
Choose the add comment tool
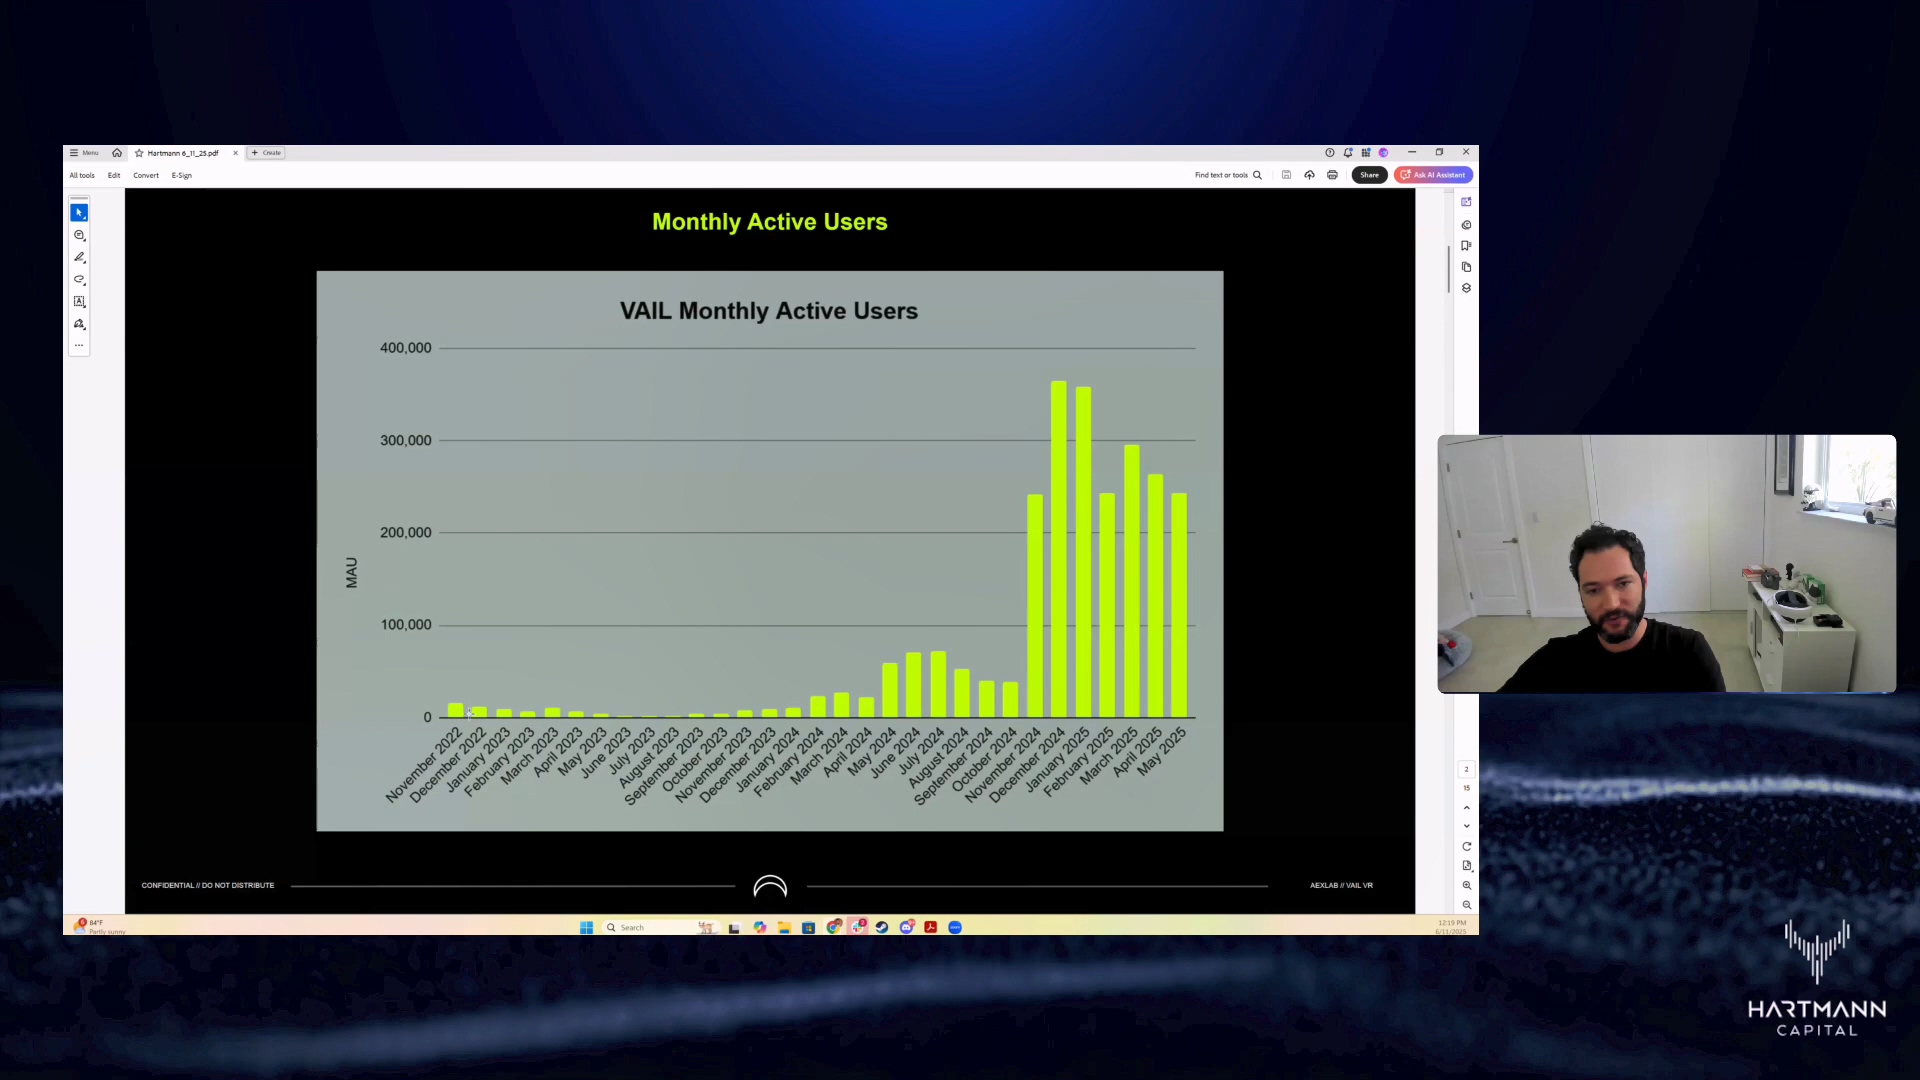coord(79,235)
